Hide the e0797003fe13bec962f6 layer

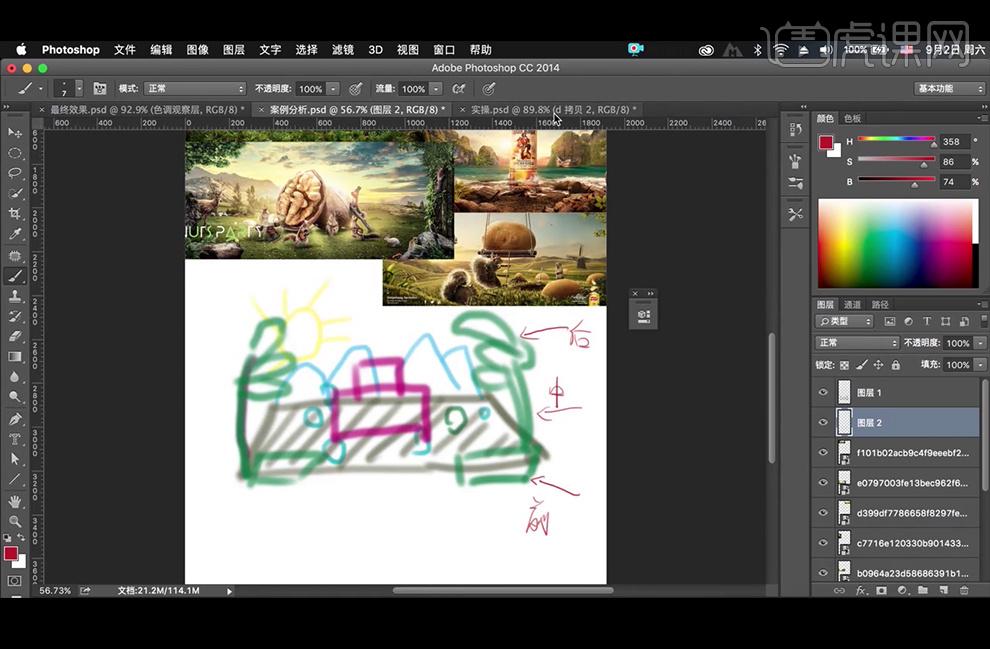tap(823, 483)
